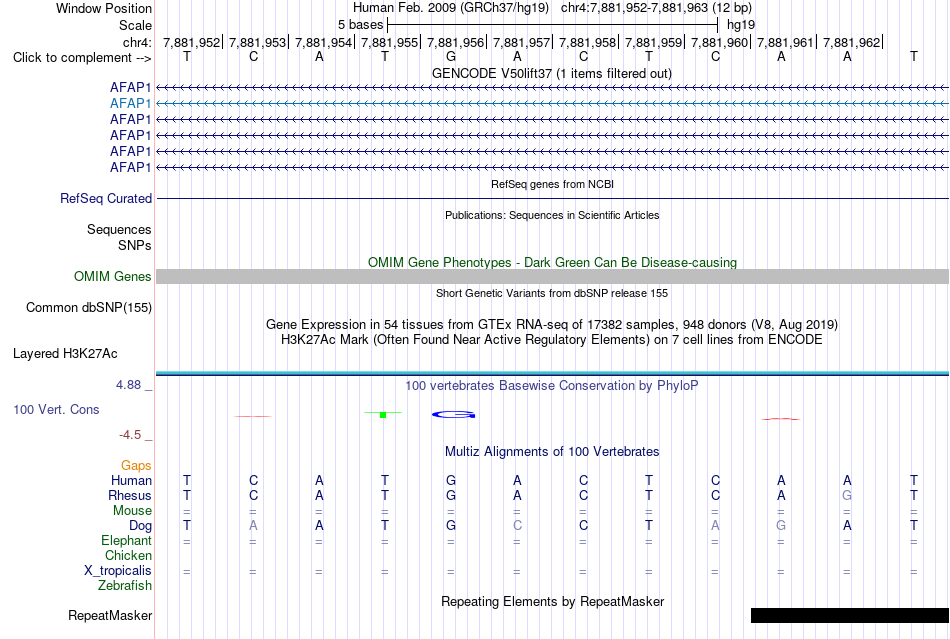Open the GENCODE V50lift37 track title
The width and height of the screenshot is (950, 639).
(x=552, y=73)
